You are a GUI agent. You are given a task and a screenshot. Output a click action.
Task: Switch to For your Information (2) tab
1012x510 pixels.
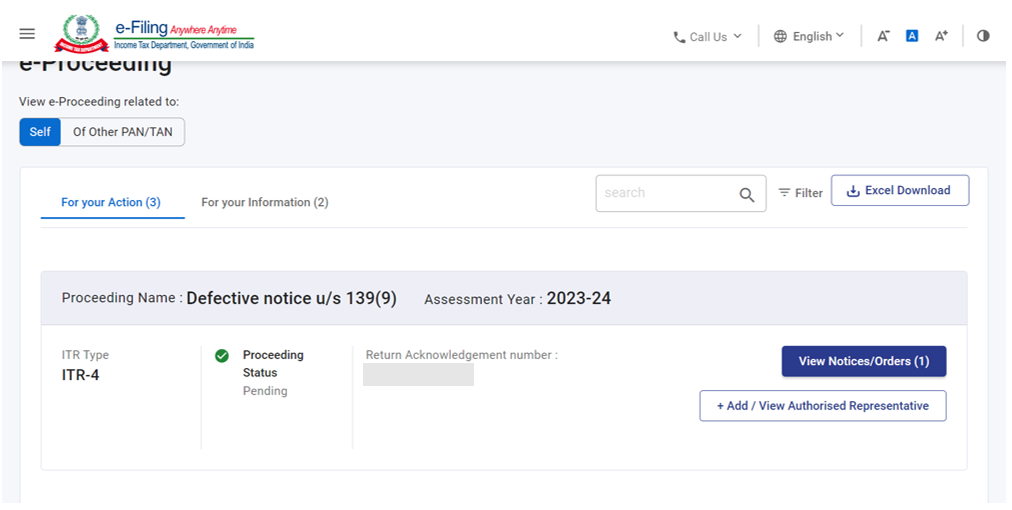[265, 202]
